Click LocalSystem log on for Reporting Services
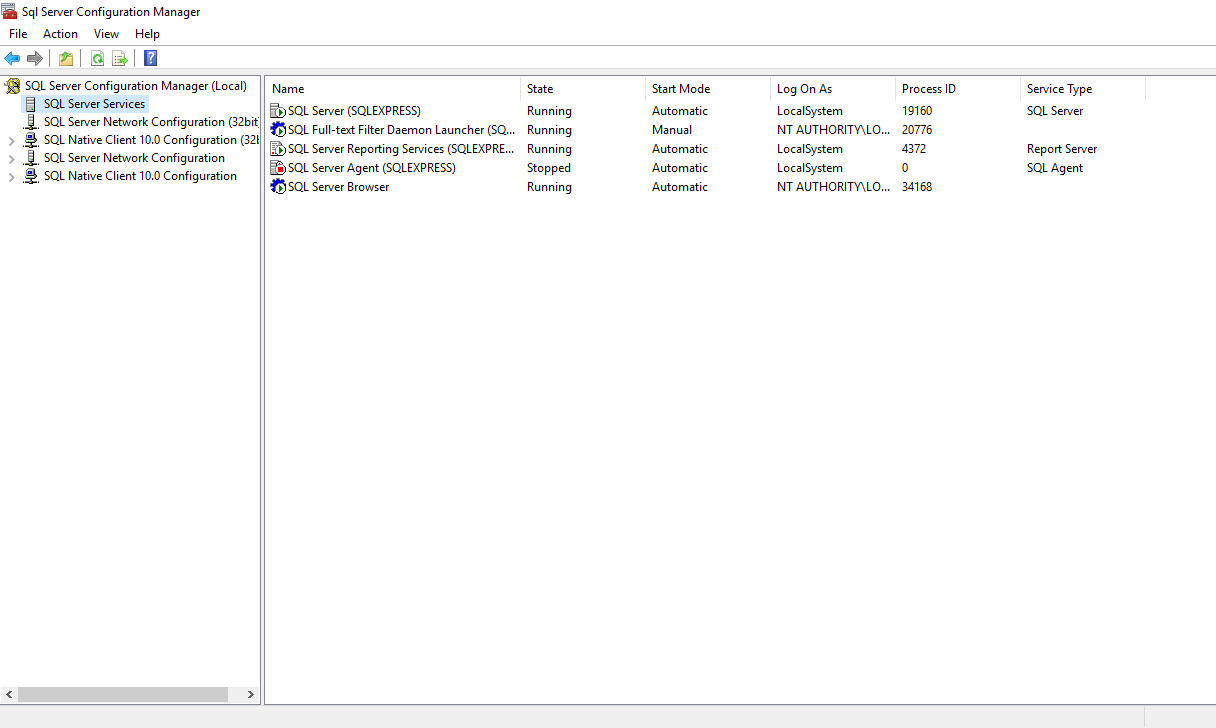 click(810, 149)
